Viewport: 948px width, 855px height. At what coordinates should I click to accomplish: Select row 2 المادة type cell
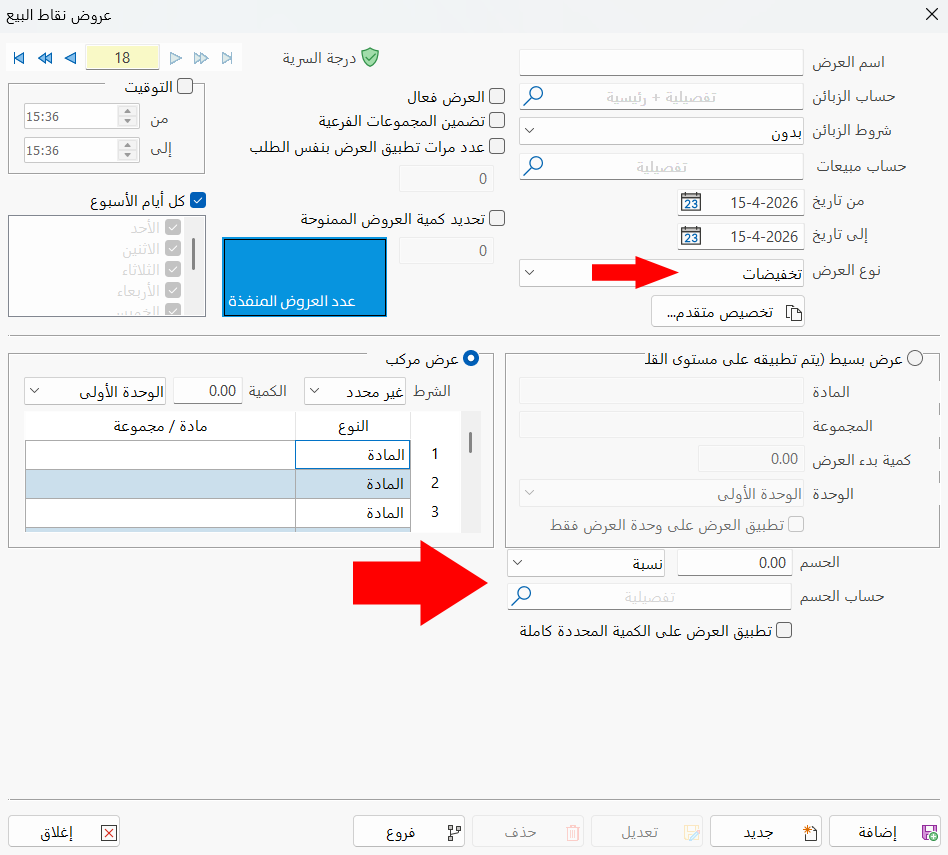[352, 484]
